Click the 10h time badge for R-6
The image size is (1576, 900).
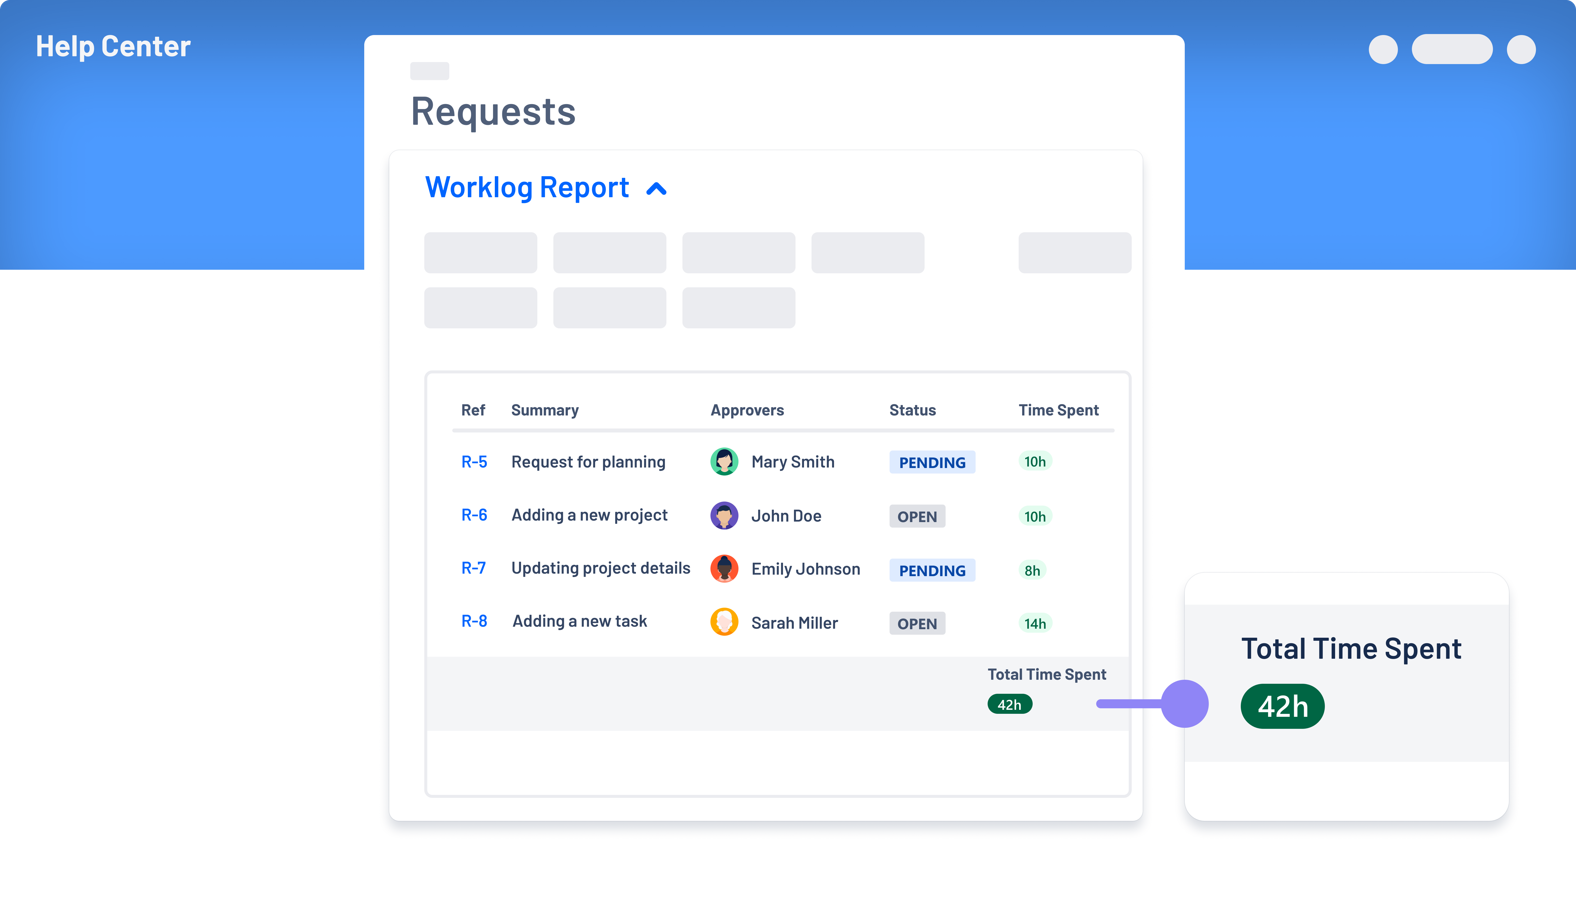(1035, 516)
